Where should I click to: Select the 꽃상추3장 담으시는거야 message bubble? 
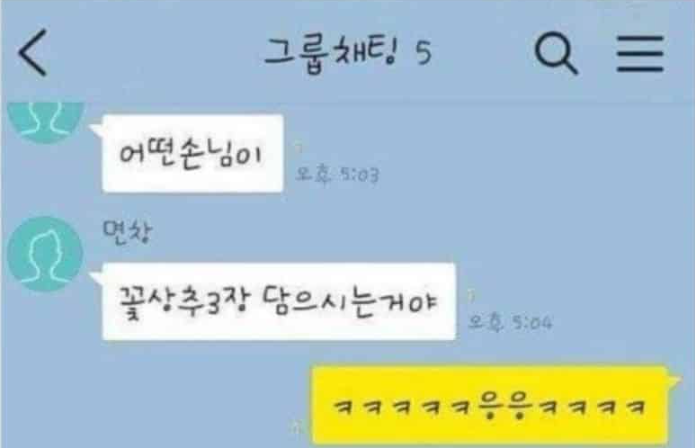click(278, 301)
